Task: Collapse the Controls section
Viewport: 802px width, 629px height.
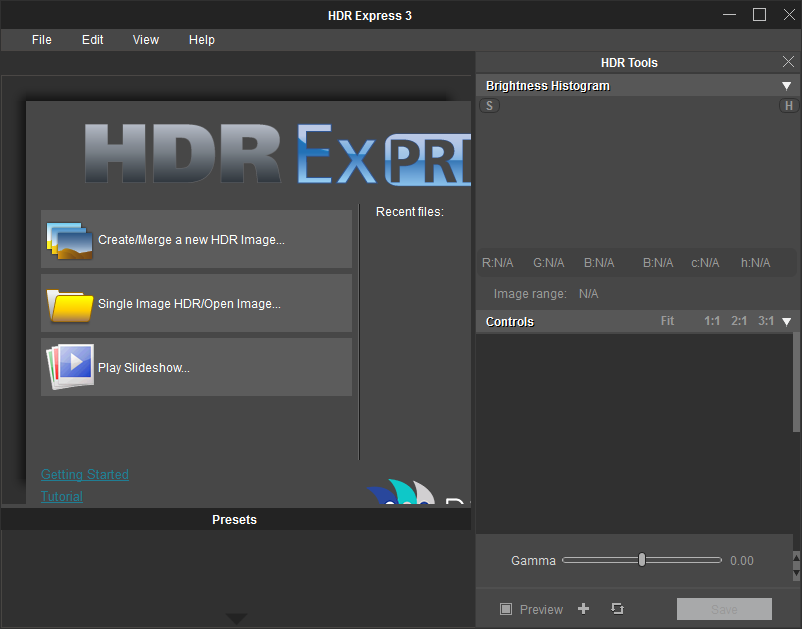Action: coord(787,322)
